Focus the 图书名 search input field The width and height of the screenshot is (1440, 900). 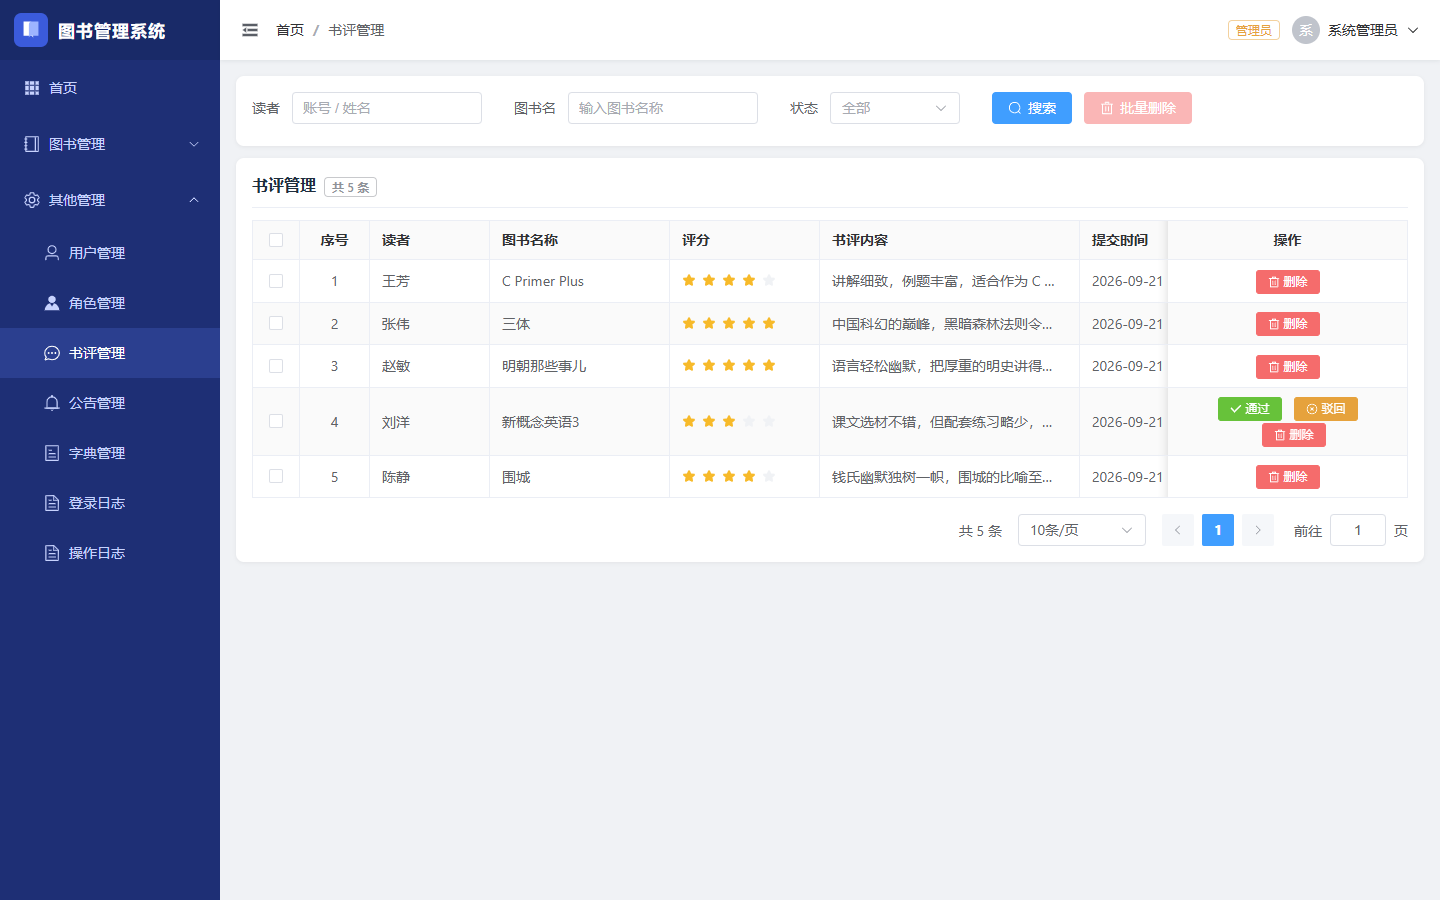(x=663, y=108)
